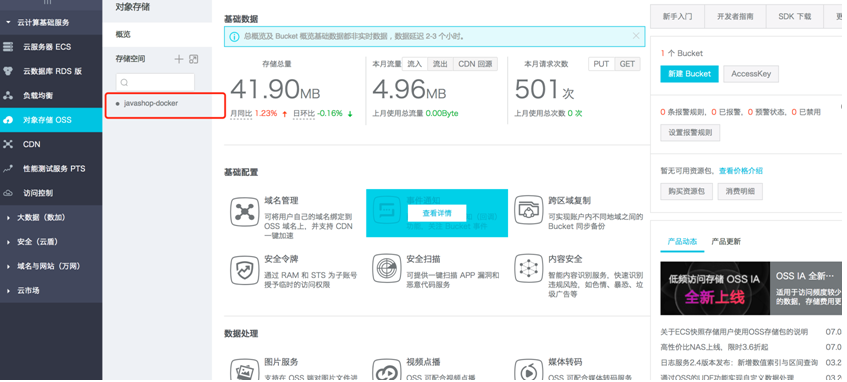
Task: Click the plus icon to add storage space
Action: [x=179, y=59]
